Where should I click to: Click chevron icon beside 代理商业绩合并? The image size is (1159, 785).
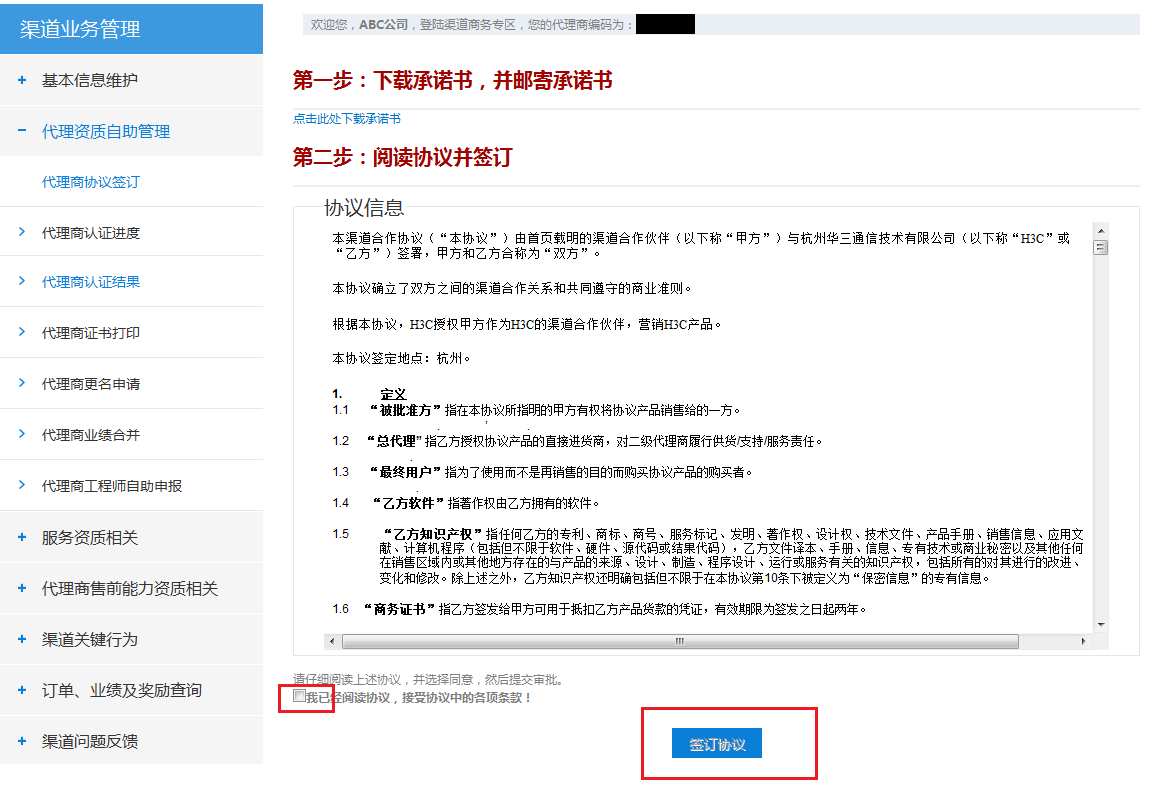click(22, 434)
